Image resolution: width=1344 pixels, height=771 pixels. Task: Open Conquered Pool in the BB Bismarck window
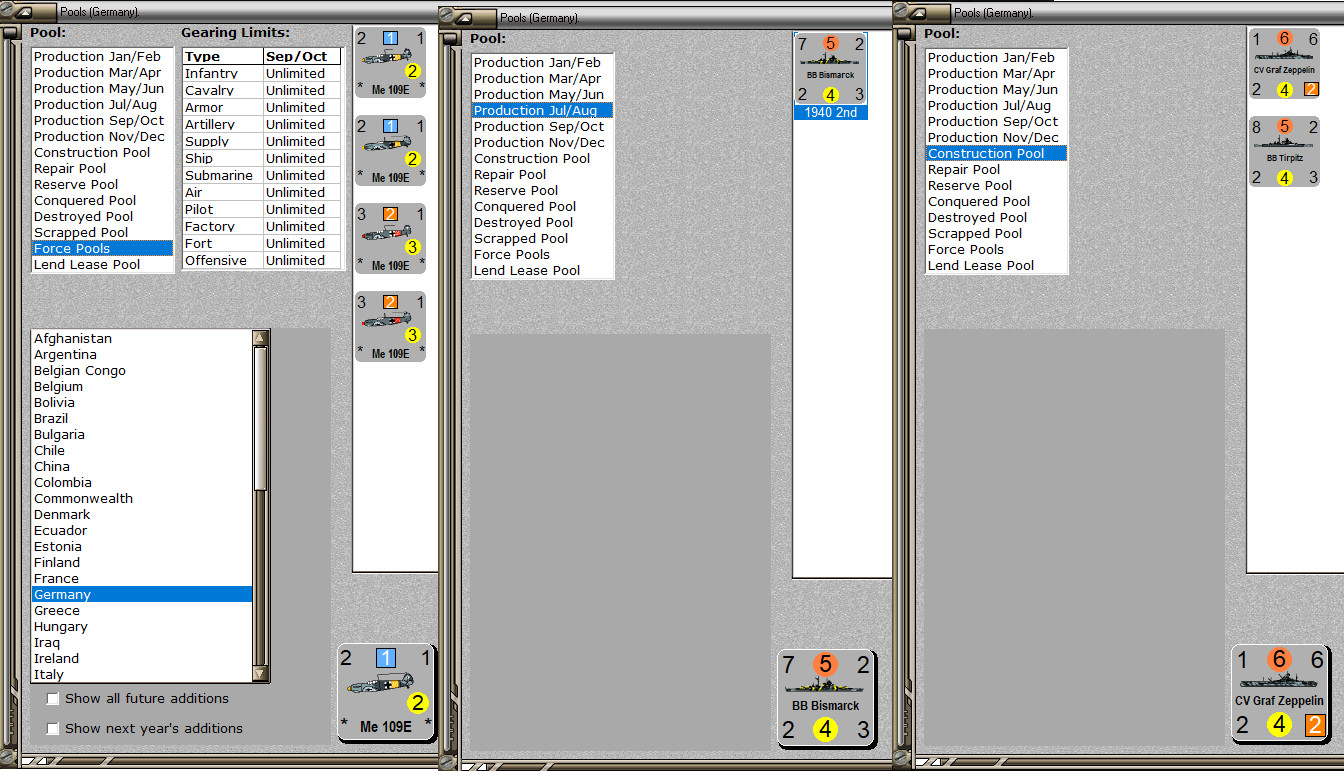(542, 207)
